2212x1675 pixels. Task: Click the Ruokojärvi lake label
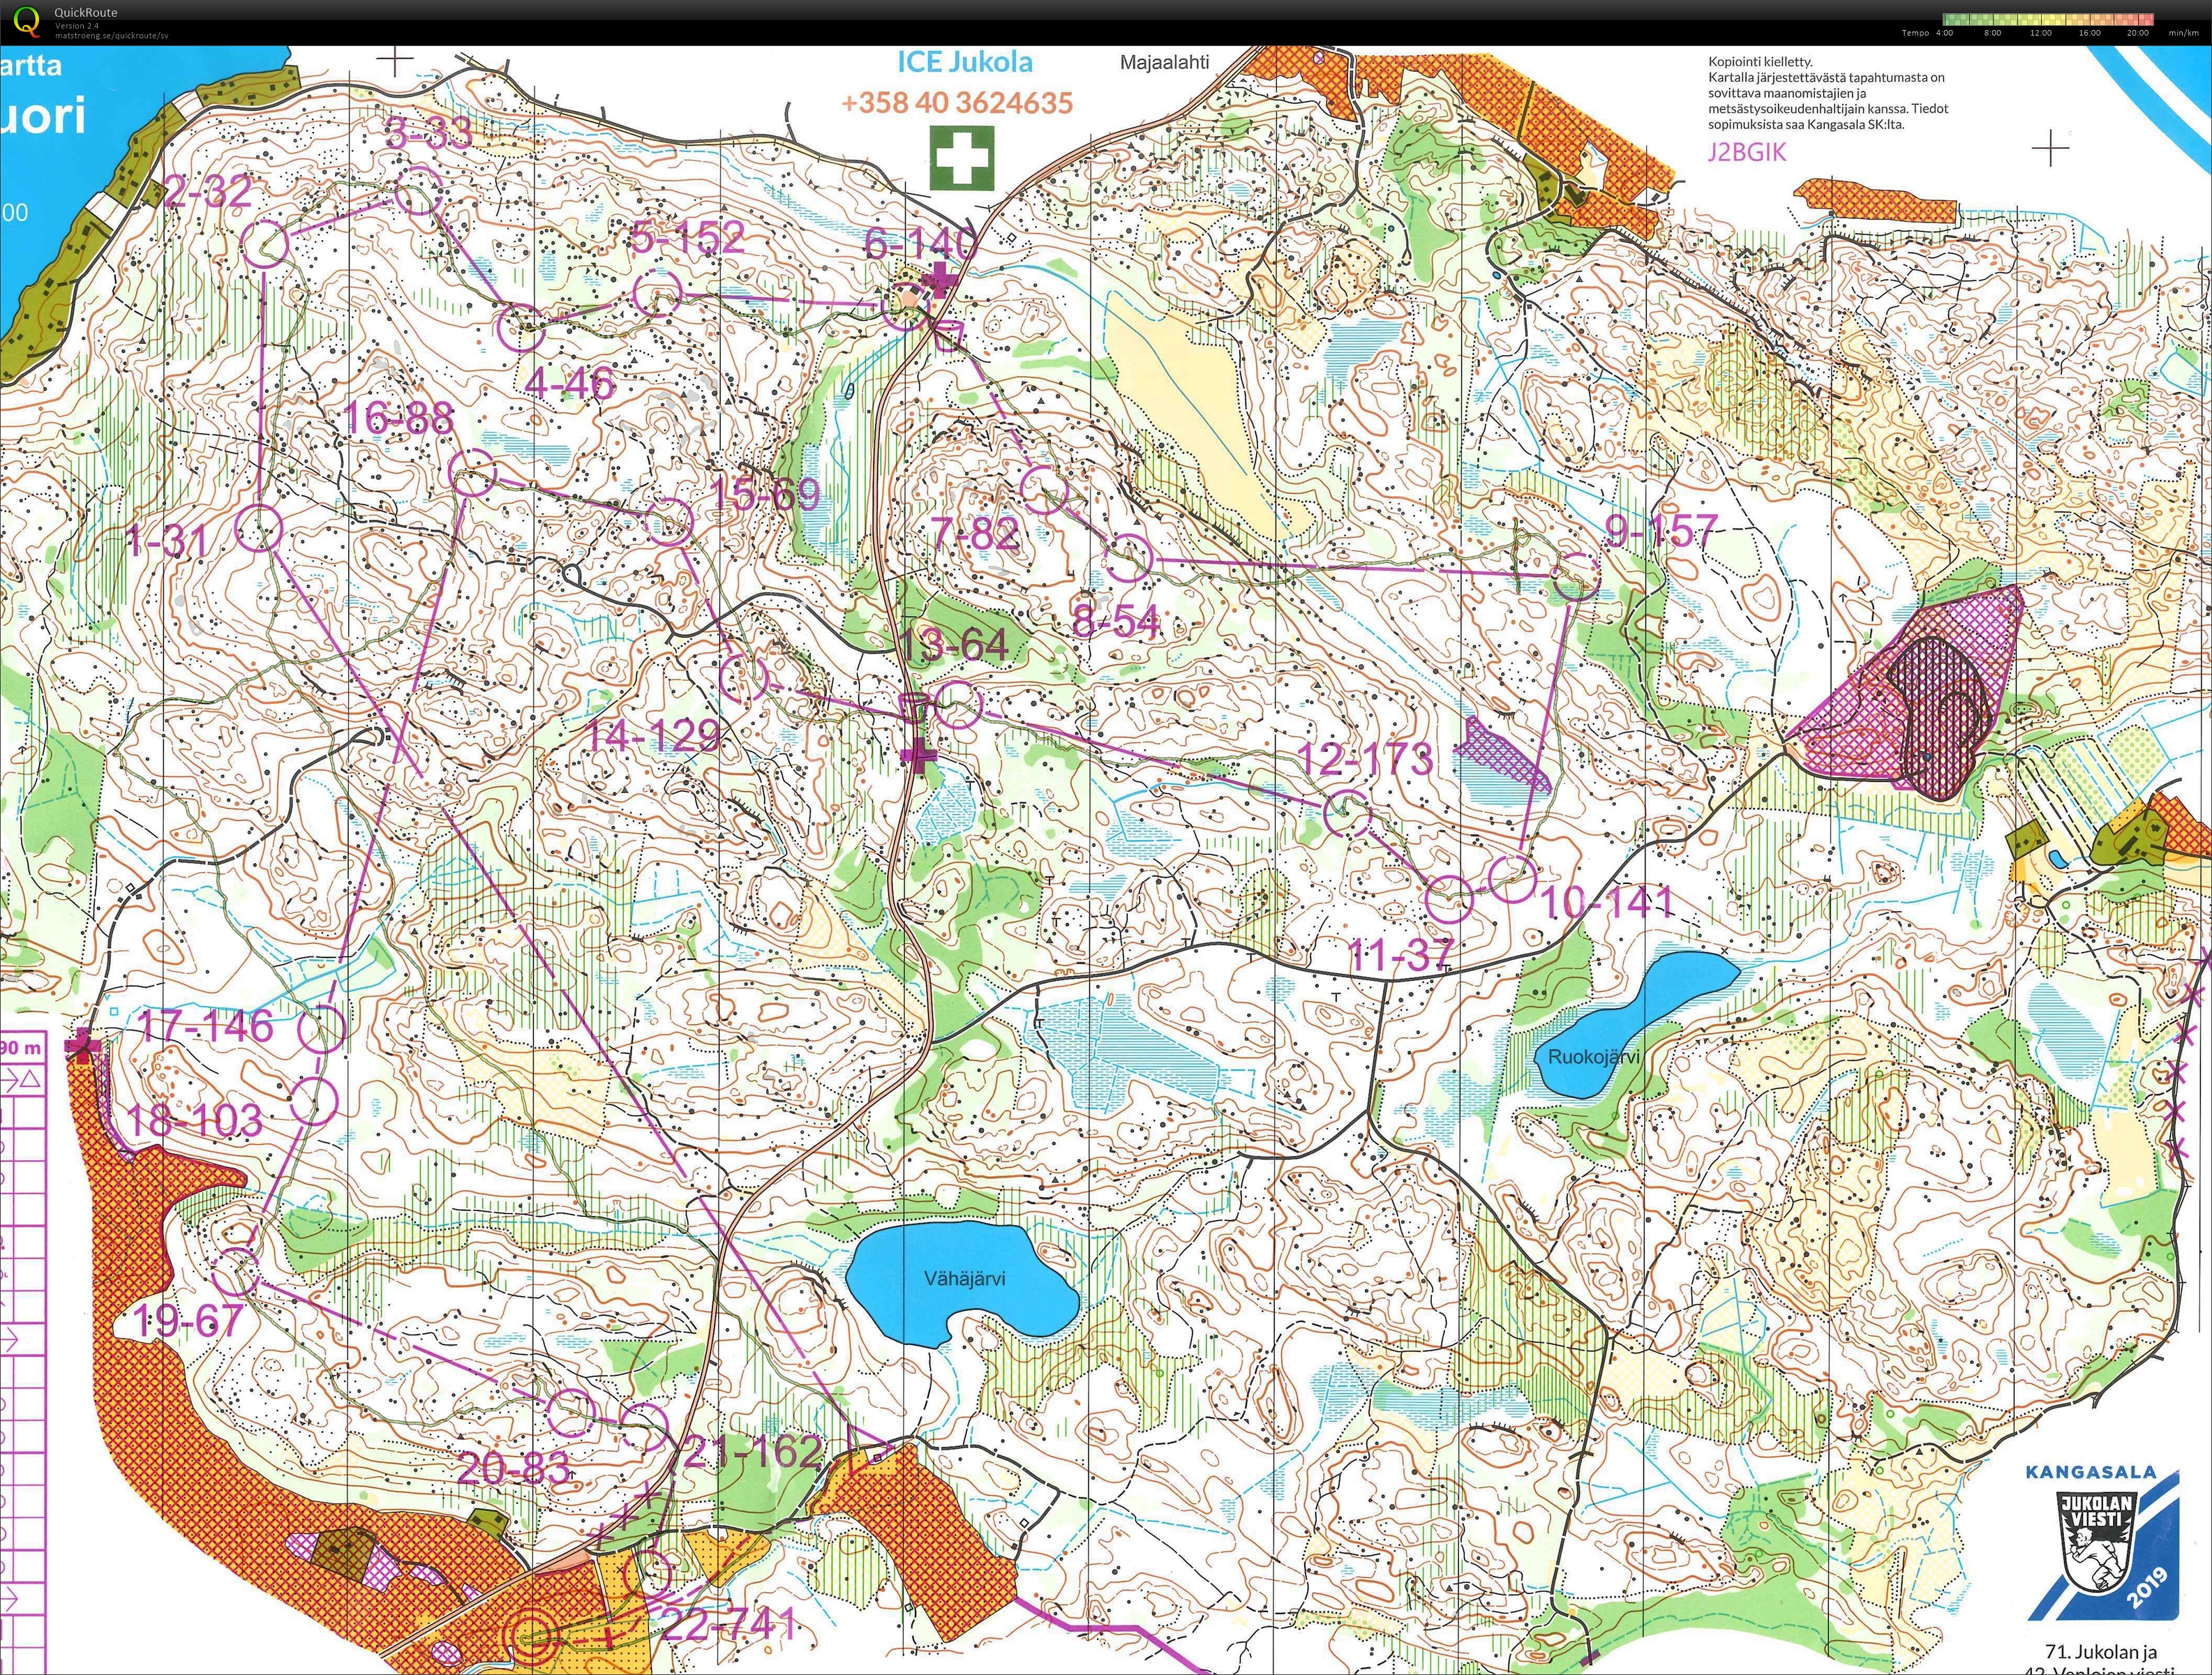pos(1594,1056)
